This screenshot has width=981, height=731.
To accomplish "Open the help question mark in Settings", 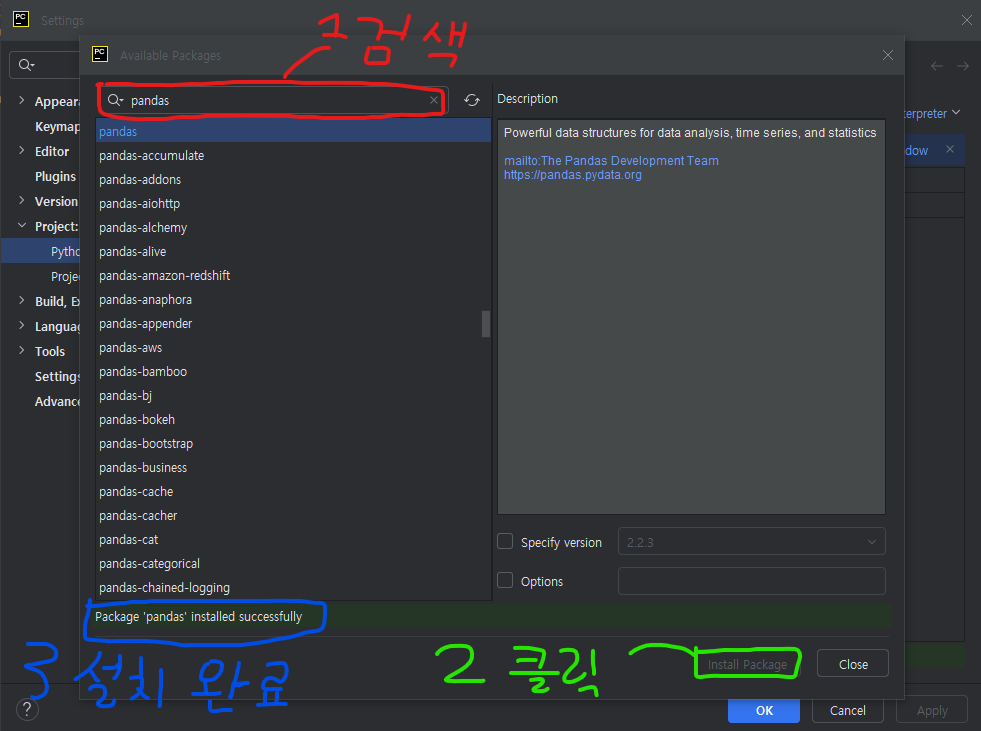I will [x=27, y=710].
